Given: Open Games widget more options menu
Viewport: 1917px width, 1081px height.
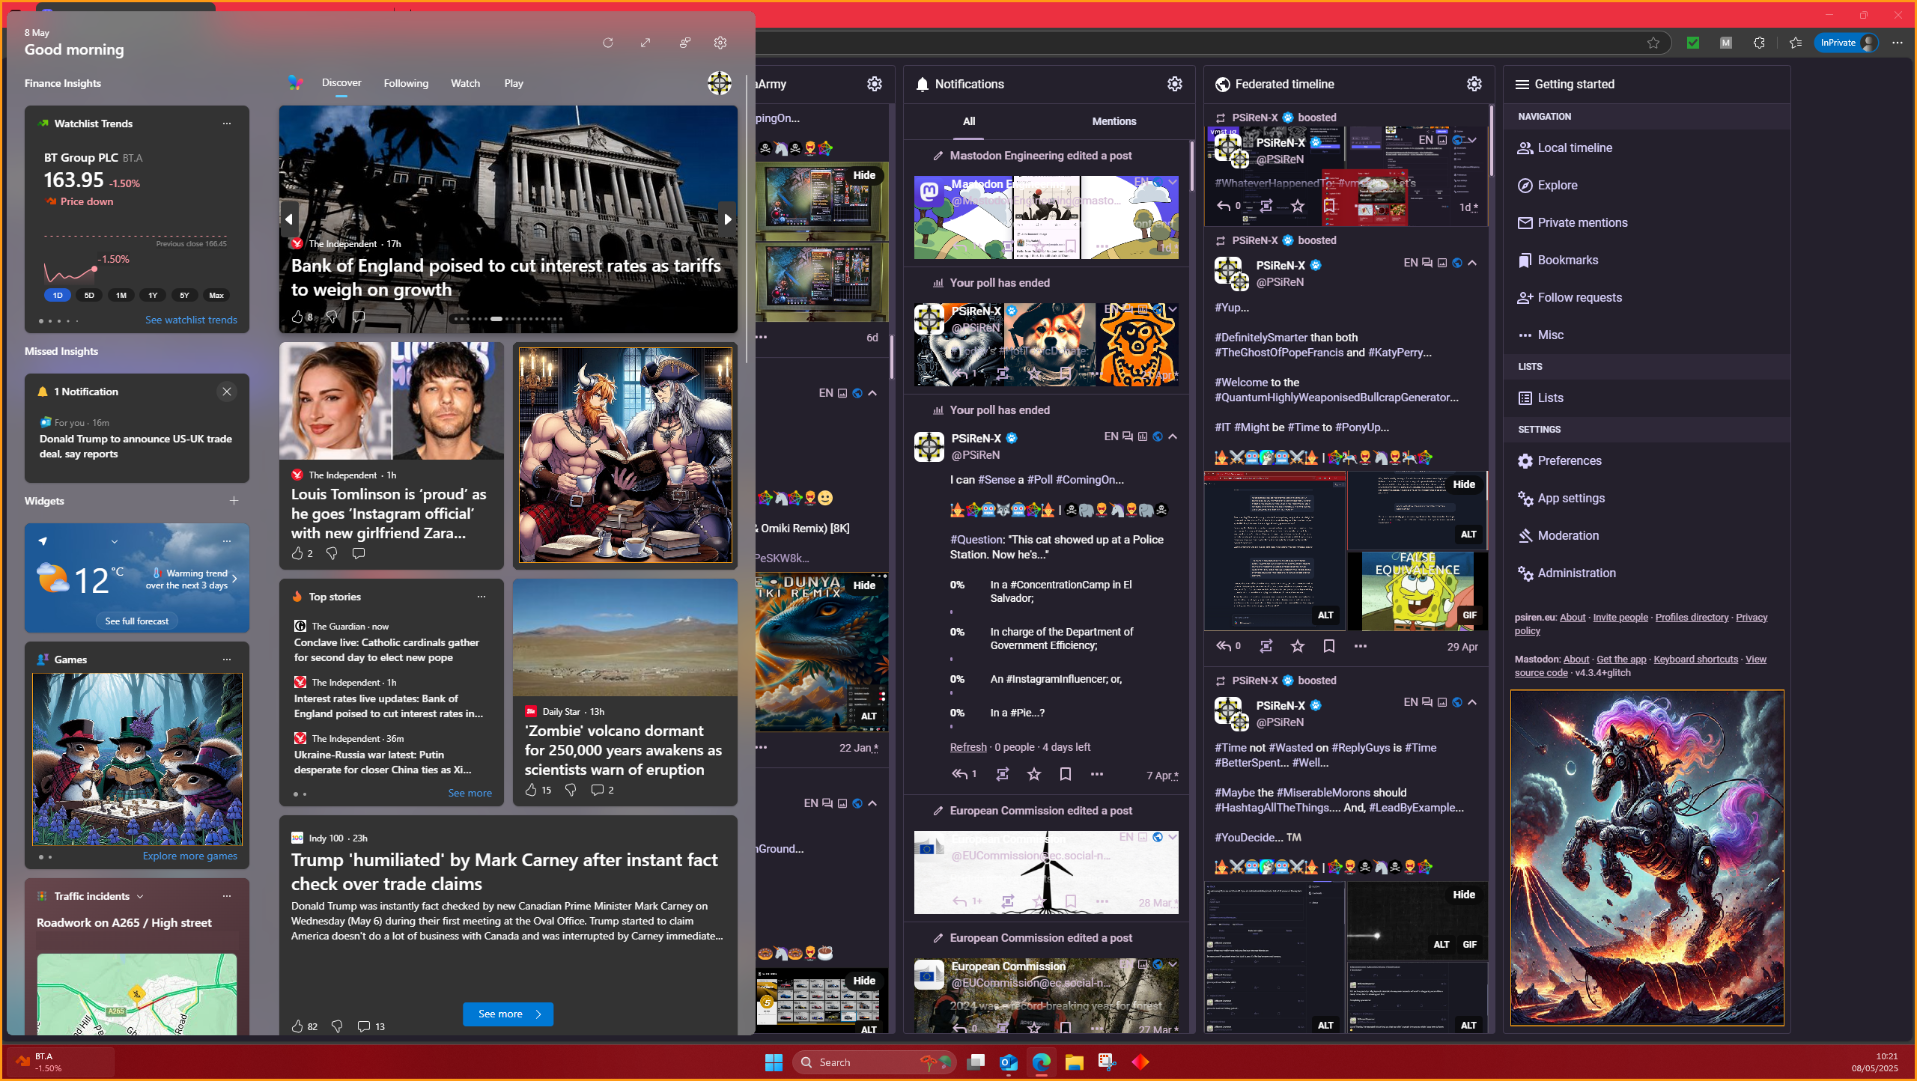Looking at the screenshot, I should (227, 660).
